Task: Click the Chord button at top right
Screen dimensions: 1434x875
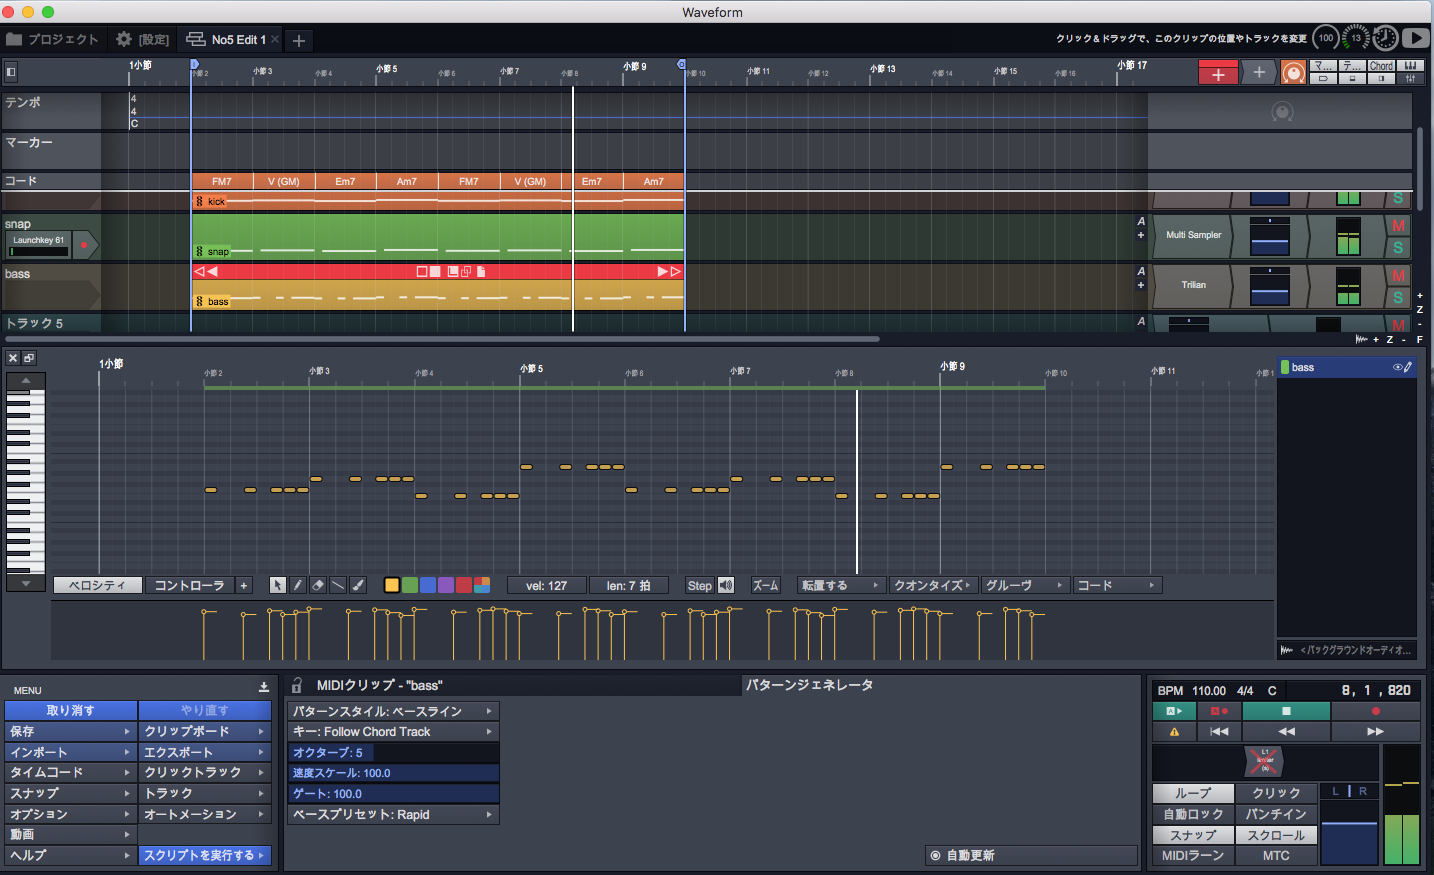Action: click(x=1381, y=66)
